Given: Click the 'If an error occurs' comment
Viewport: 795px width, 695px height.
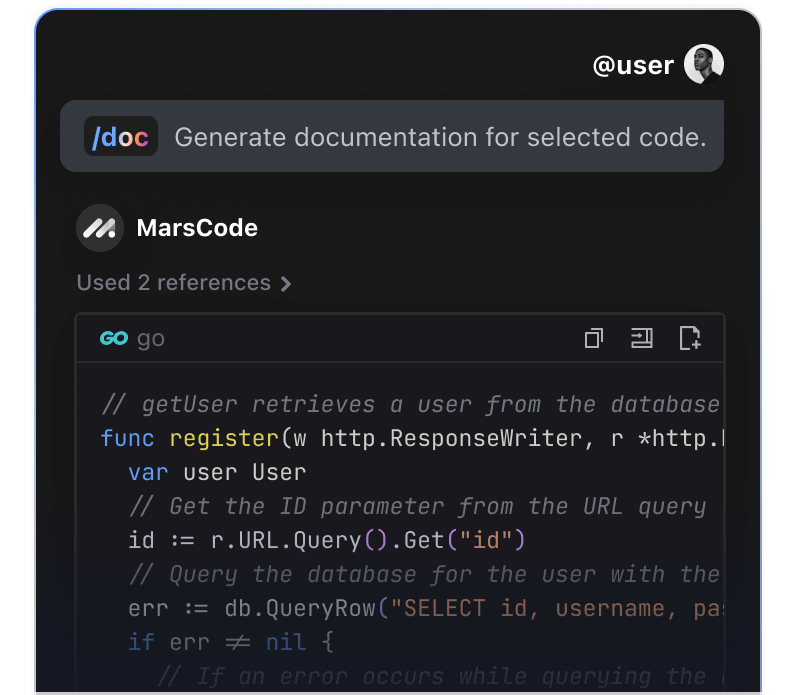Looking at the screenshot, I should [x=440, y=676].
